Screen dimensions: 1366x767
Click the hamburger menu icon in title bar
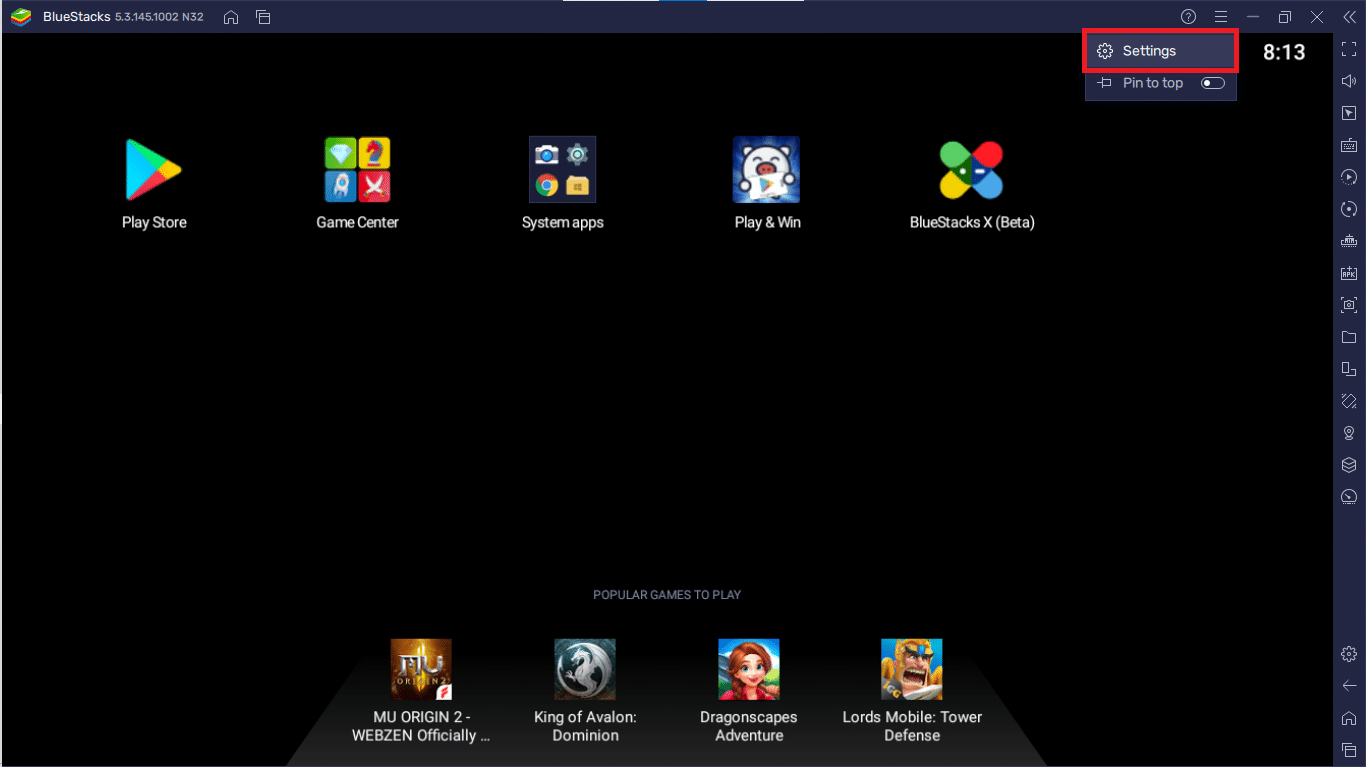pos(1221,17)
